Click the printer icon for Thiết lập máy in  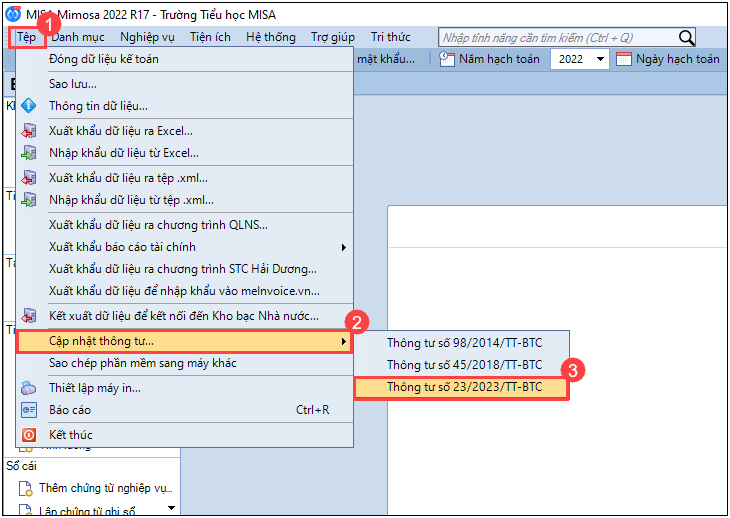click(29, 388)
